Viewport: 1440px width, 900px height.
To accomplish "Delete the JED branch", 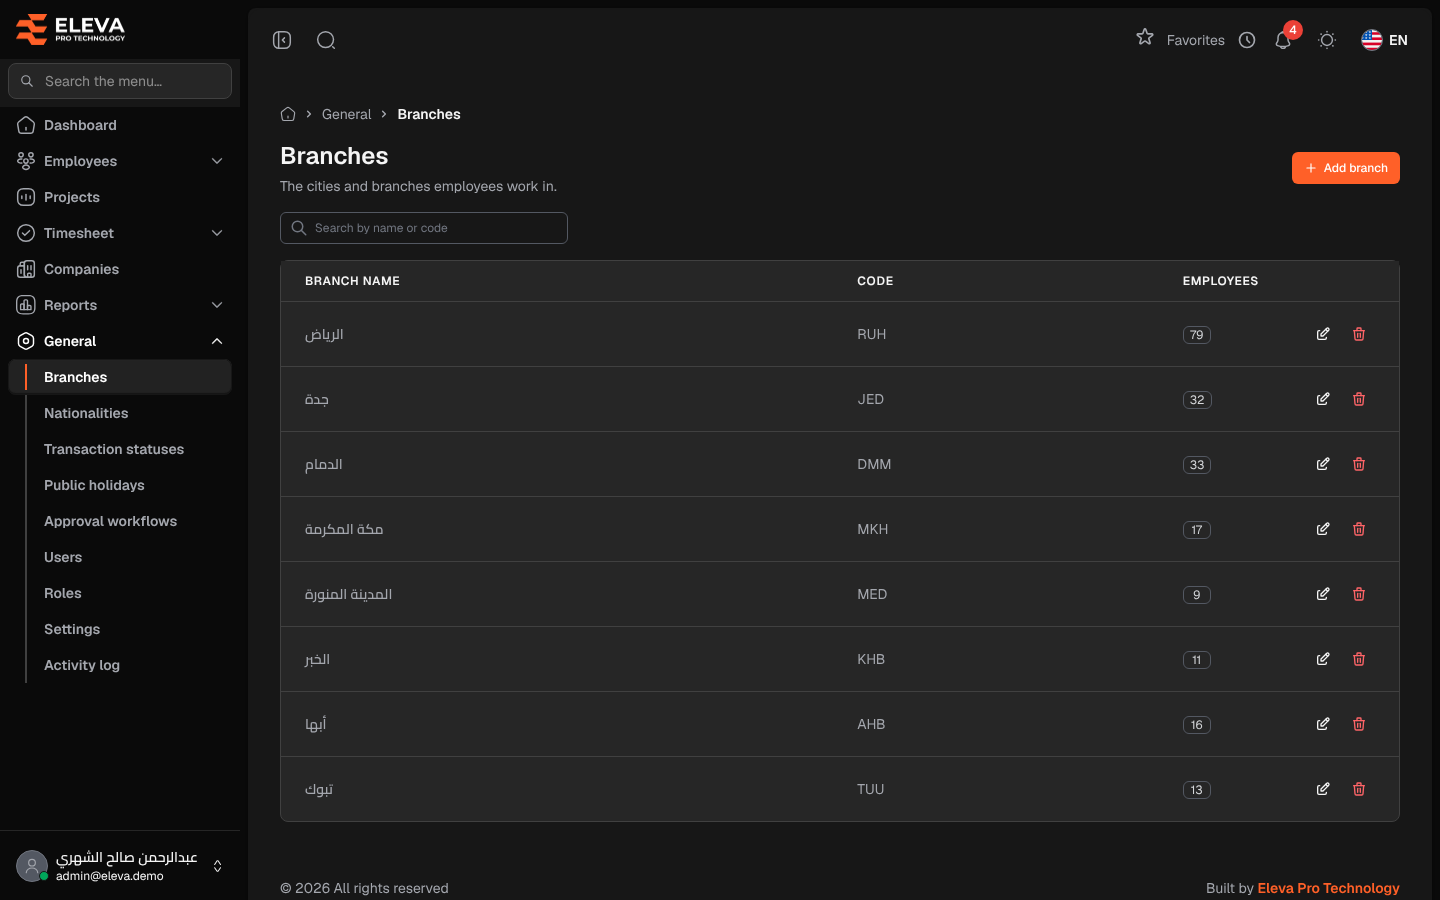I will coord(1359,399).
